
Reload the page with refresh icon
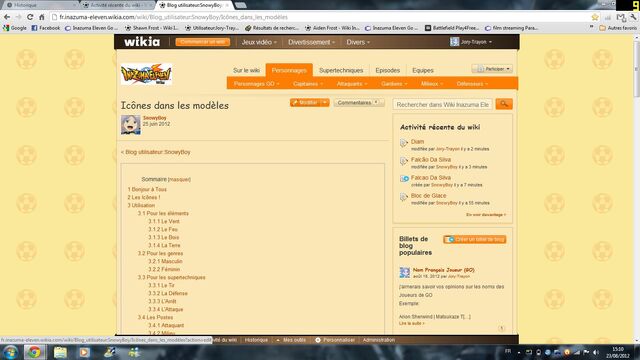click(x=30, y=17)
